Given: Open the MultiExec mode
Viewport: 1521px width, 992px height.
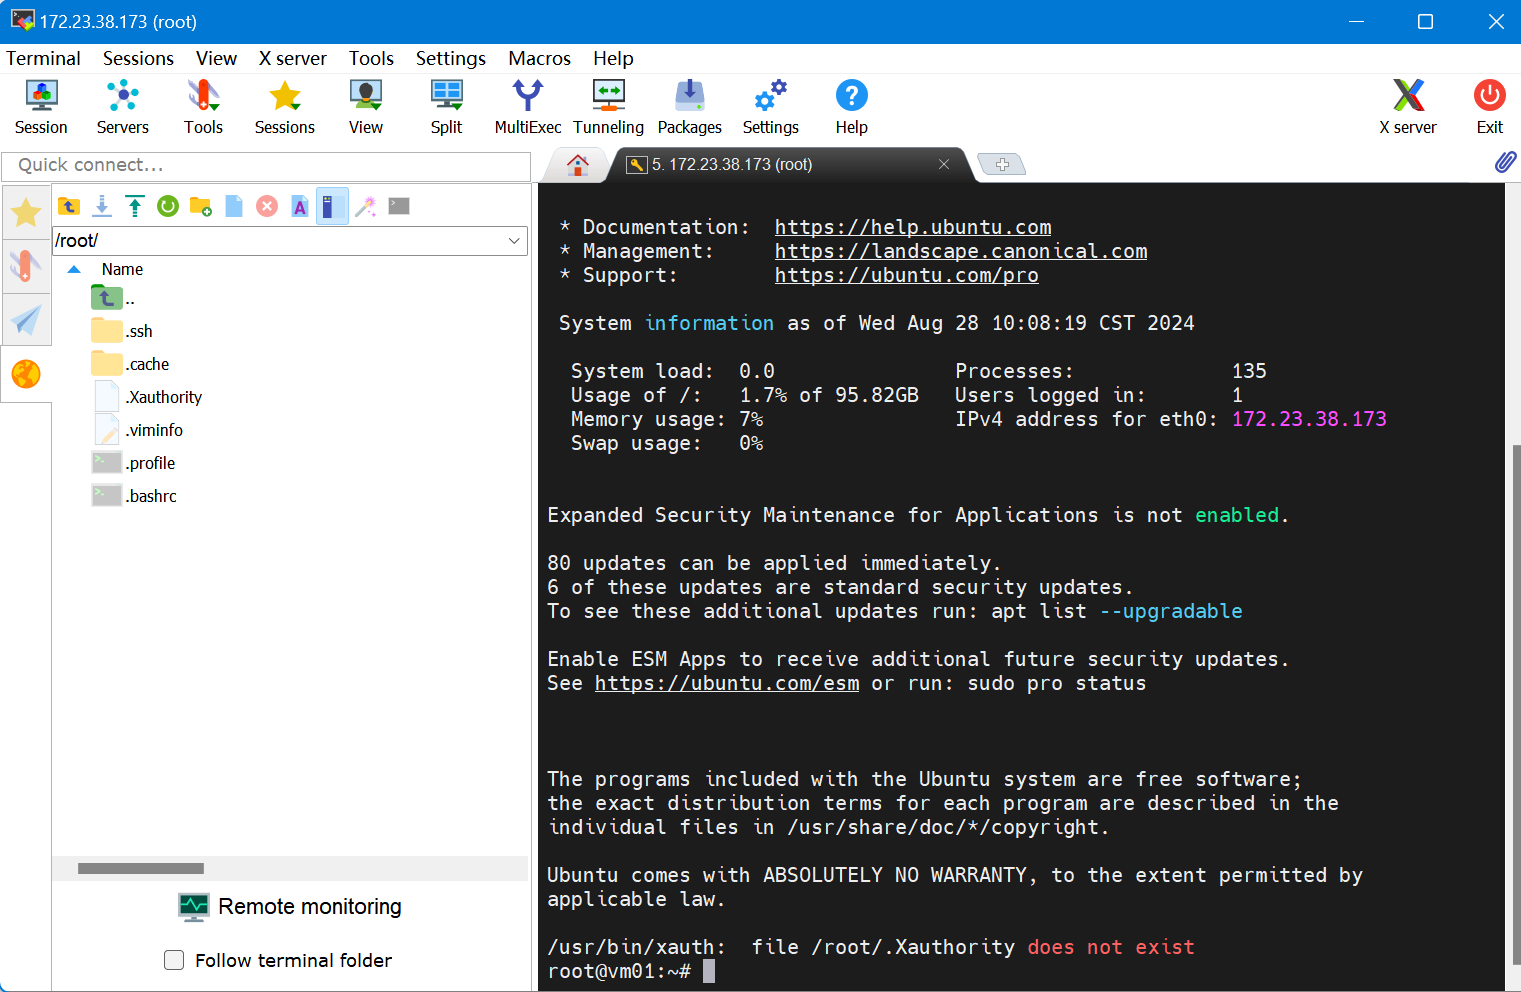Looking at the screenshot, I should (x=527, y=107).
